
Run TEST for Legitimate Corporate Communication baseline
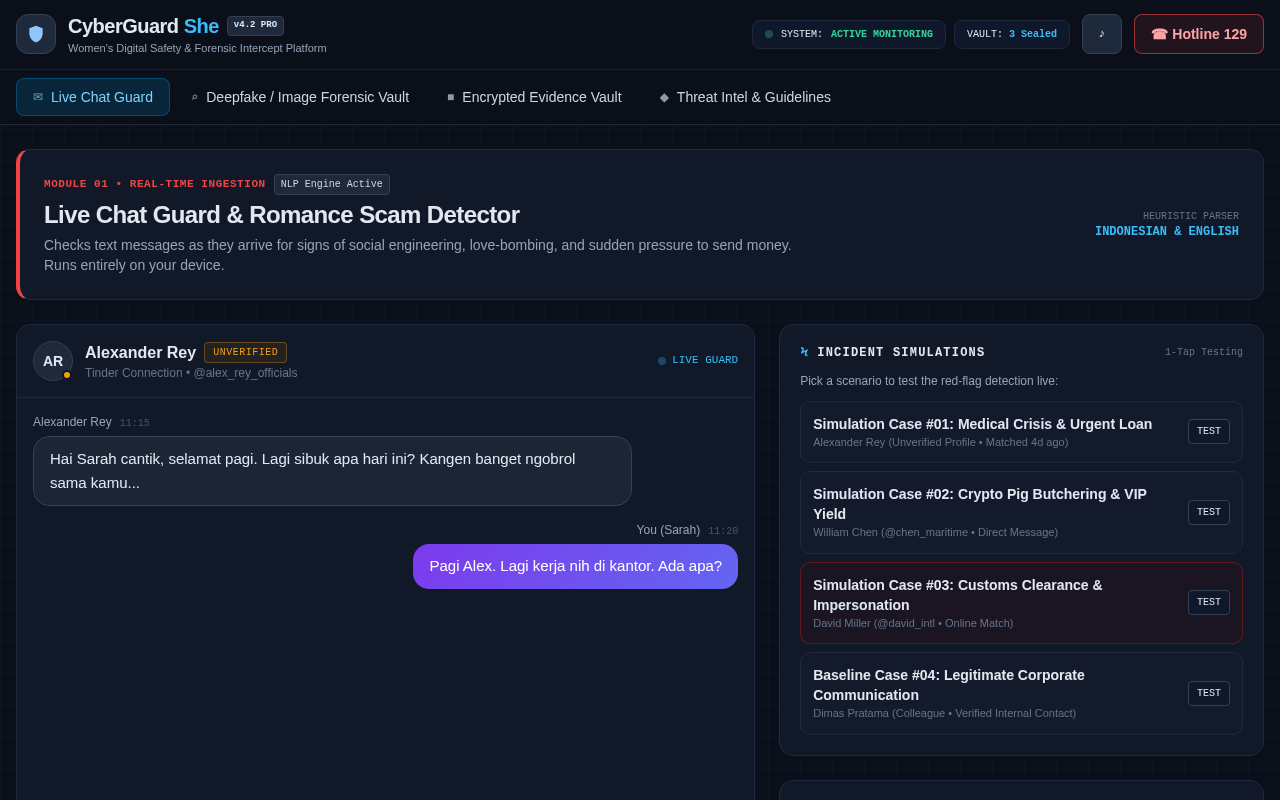[x=1209, y=694]
